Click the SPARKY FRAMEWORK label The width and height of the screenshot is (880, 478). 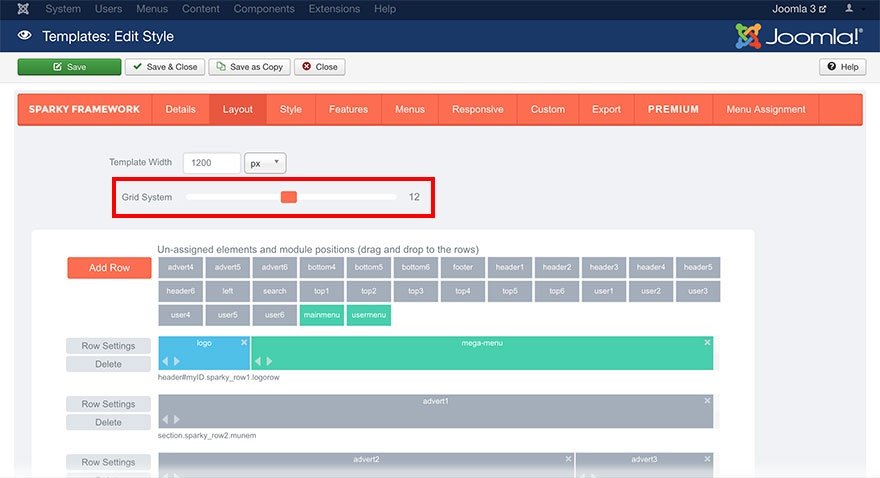click(x=84, y=109)
